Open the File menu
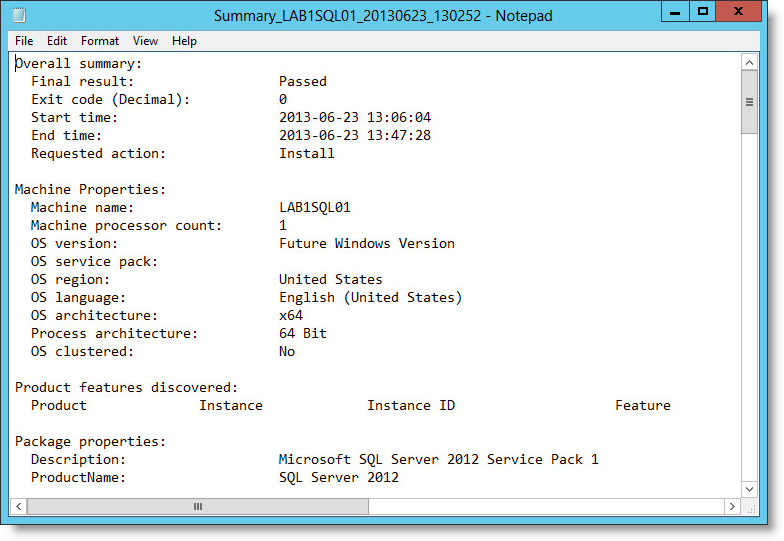Viewport: 784px width, 541px height. tap(24, 41)
